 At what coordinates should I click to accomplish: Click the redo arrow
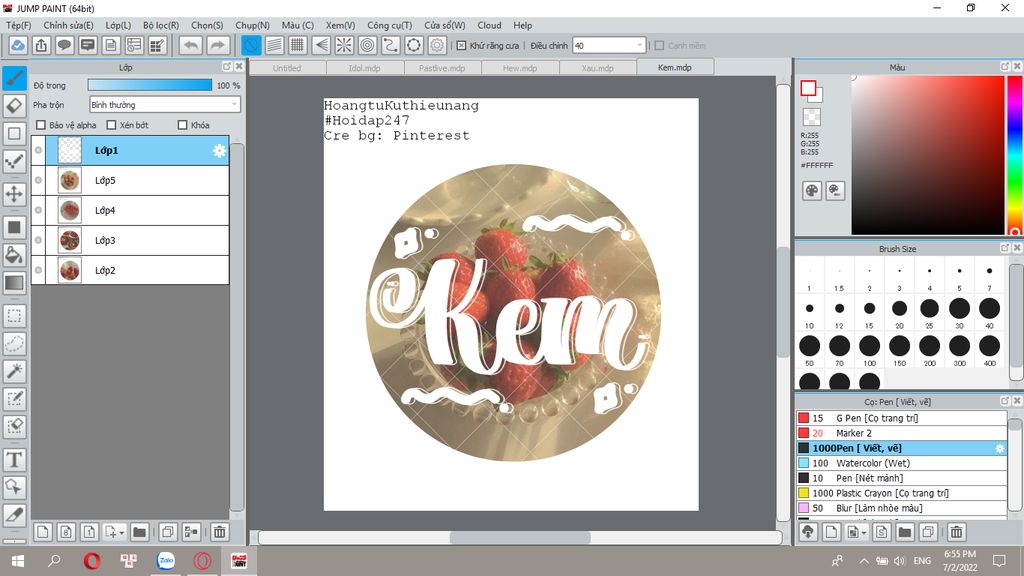[x=218, y=45]
